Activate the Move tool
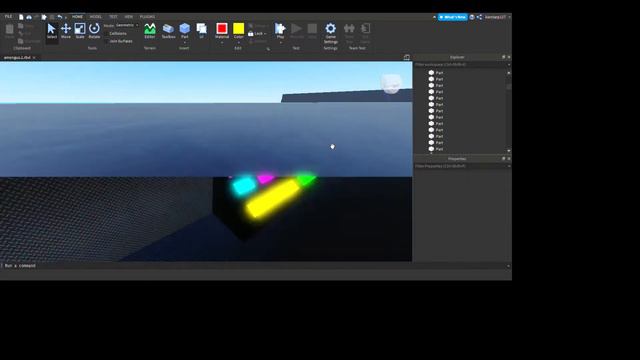640x360 pixels. click(66, 31)
